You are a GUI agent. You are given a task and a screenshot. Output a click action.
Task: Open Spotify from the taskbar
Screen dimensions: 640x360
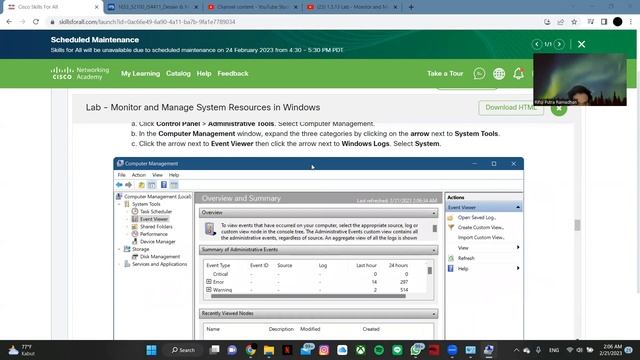point(379,350)
